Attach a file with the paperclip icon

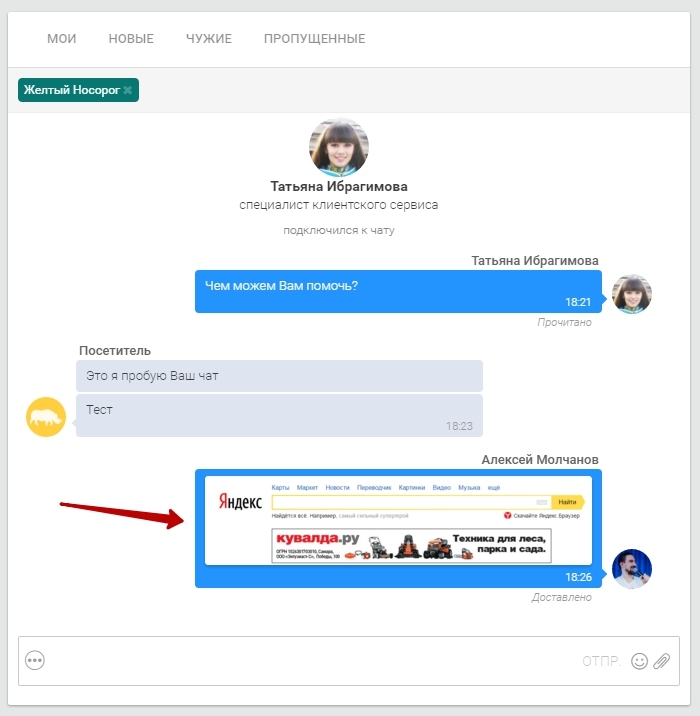662,661
